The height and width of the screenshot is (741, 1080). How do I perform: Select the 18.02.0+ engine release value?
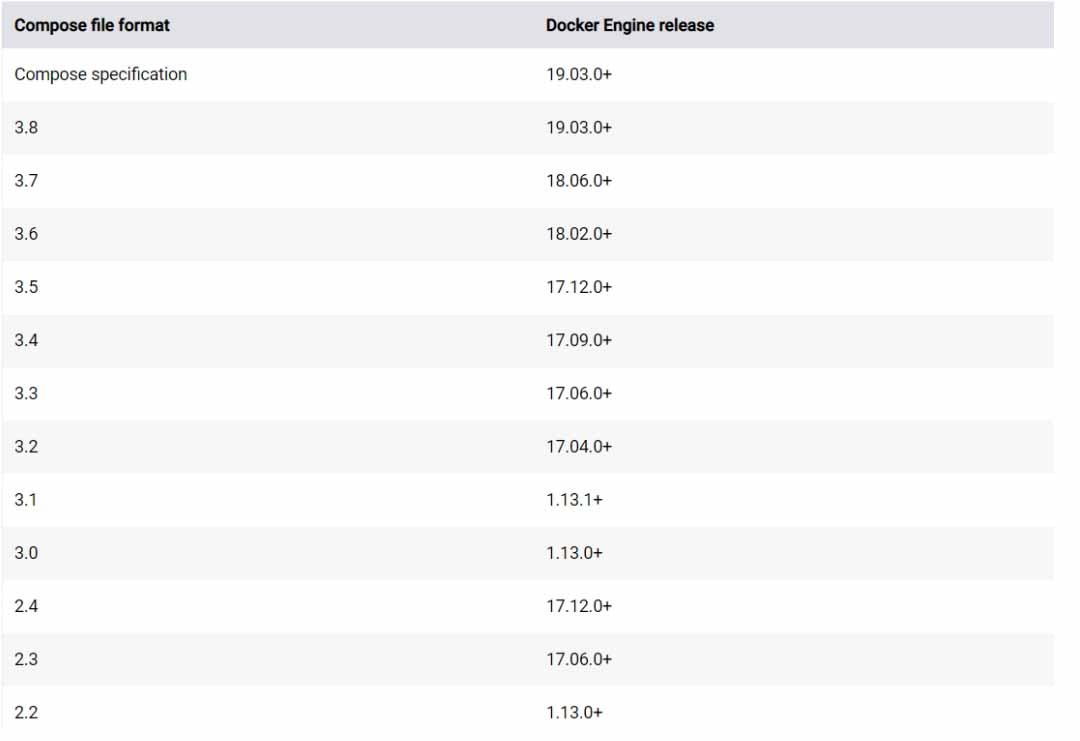tap(579, 234)
